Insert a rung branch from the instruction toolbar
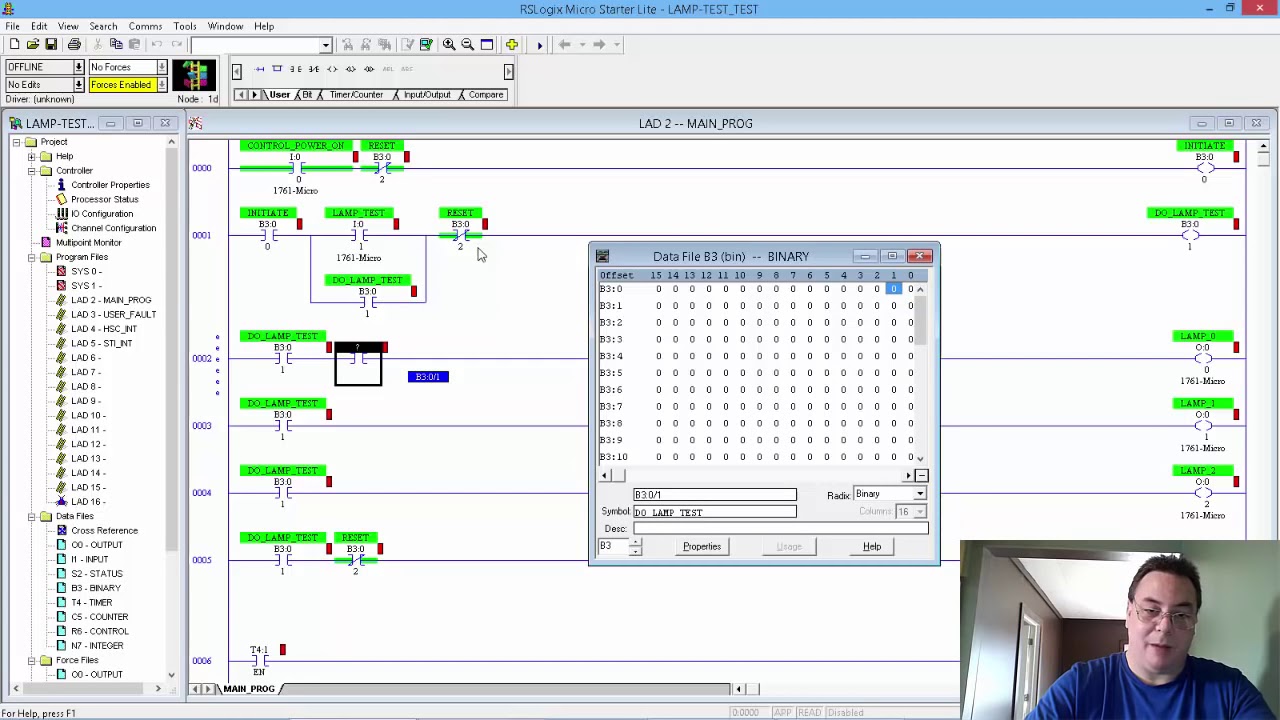 [278, 69]
